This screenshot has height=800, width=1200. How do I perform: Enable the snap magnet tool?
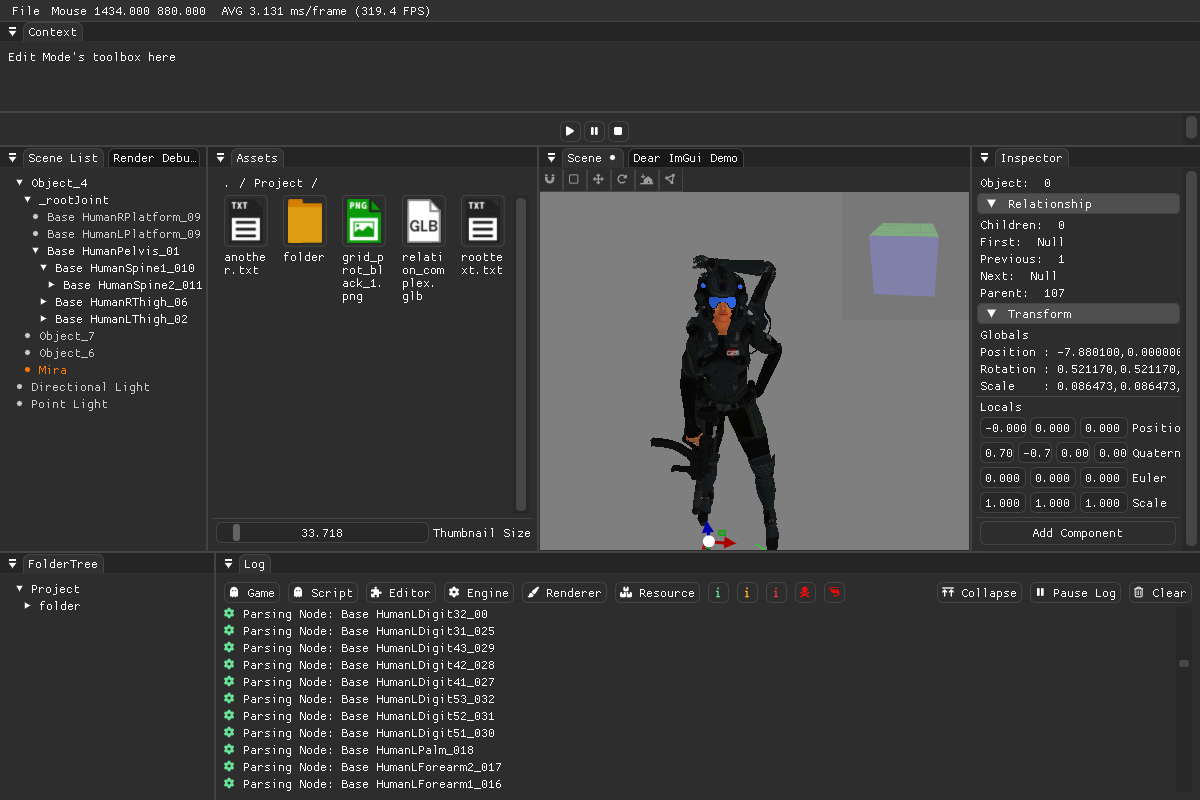pos(550,179)
